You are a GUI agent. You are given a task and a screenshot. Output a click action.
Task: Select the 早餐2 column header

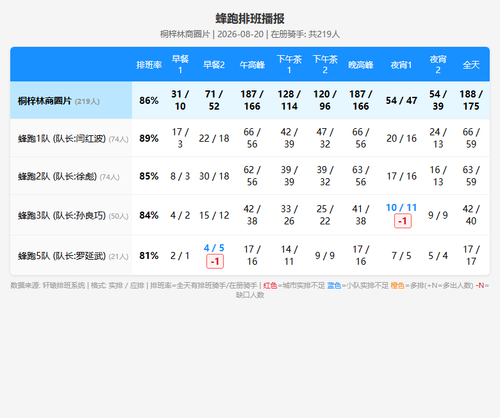[214, 65]
